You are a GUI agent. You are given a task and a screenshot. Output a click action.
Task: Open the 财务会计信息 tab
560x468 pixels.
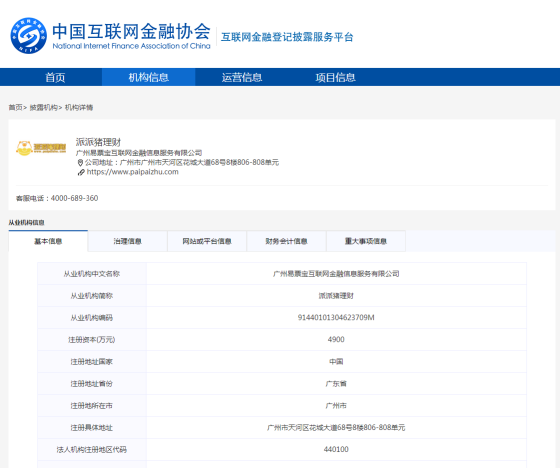tap(286, 242)
